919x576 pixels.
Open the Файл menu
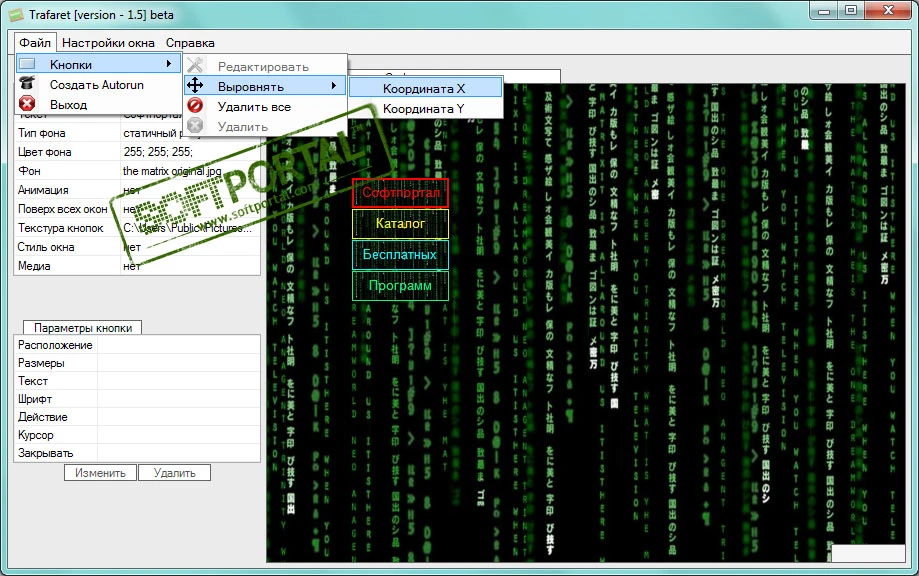(35, 43)
